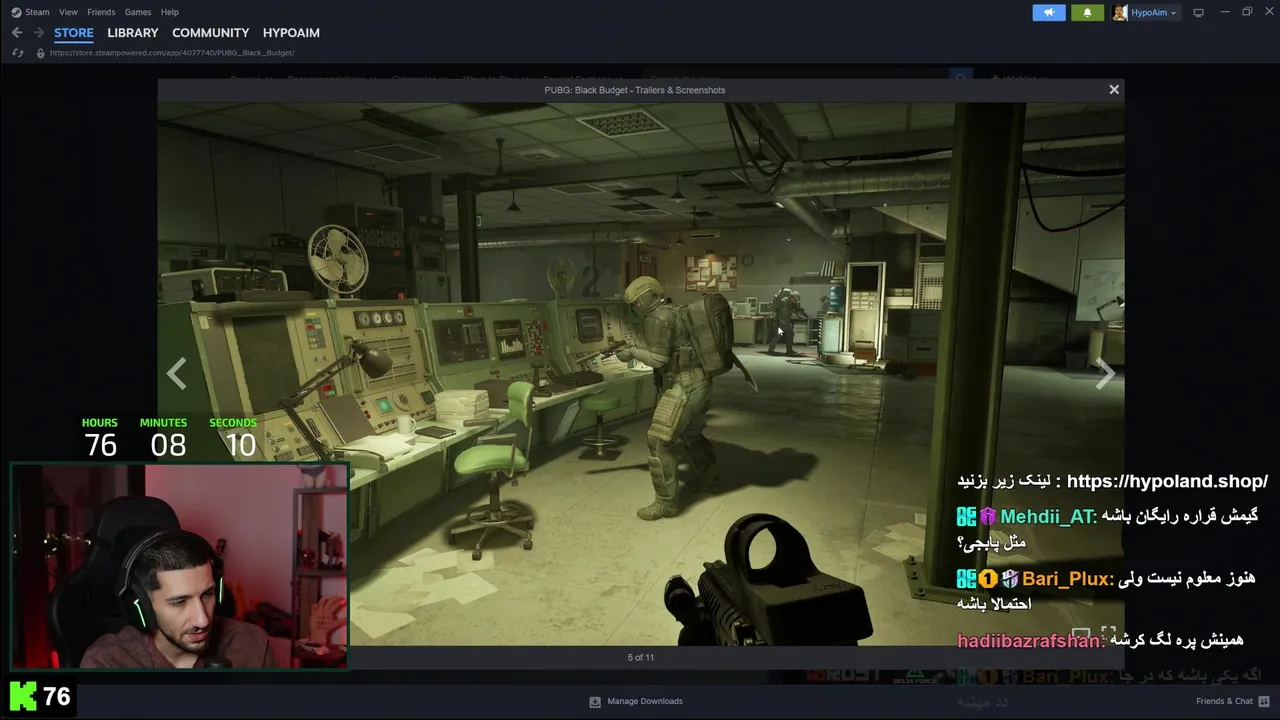1280x720 pixels.
Task: Click the PUBG screenshot image
Action: tap(640, 374)
